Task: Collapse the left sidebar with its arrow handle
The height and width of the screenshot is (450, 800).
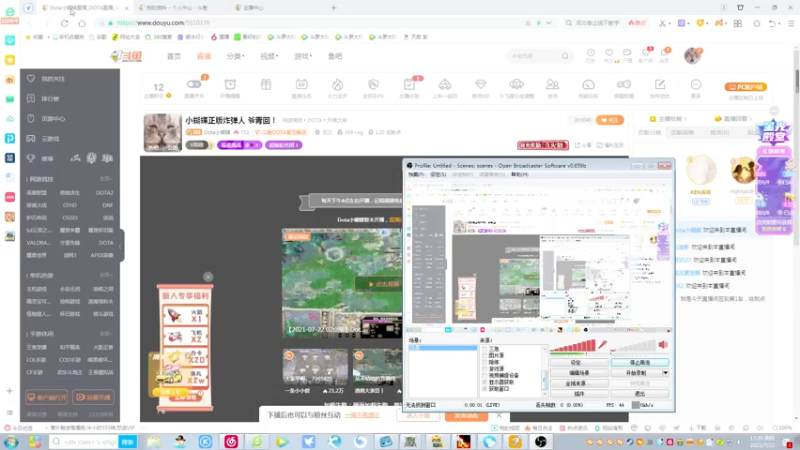Action: pyautogui.click(x=120, y=246)
